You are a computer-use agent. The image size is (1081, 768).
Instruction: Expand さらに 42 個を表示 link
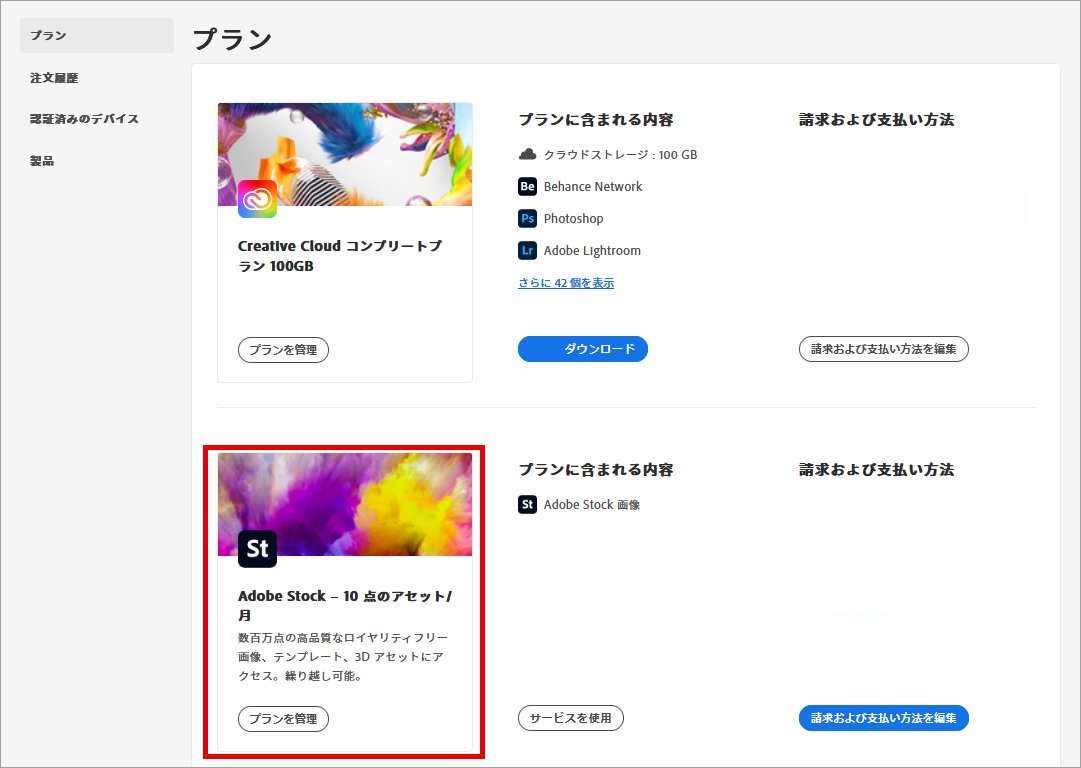coord(564,284)
